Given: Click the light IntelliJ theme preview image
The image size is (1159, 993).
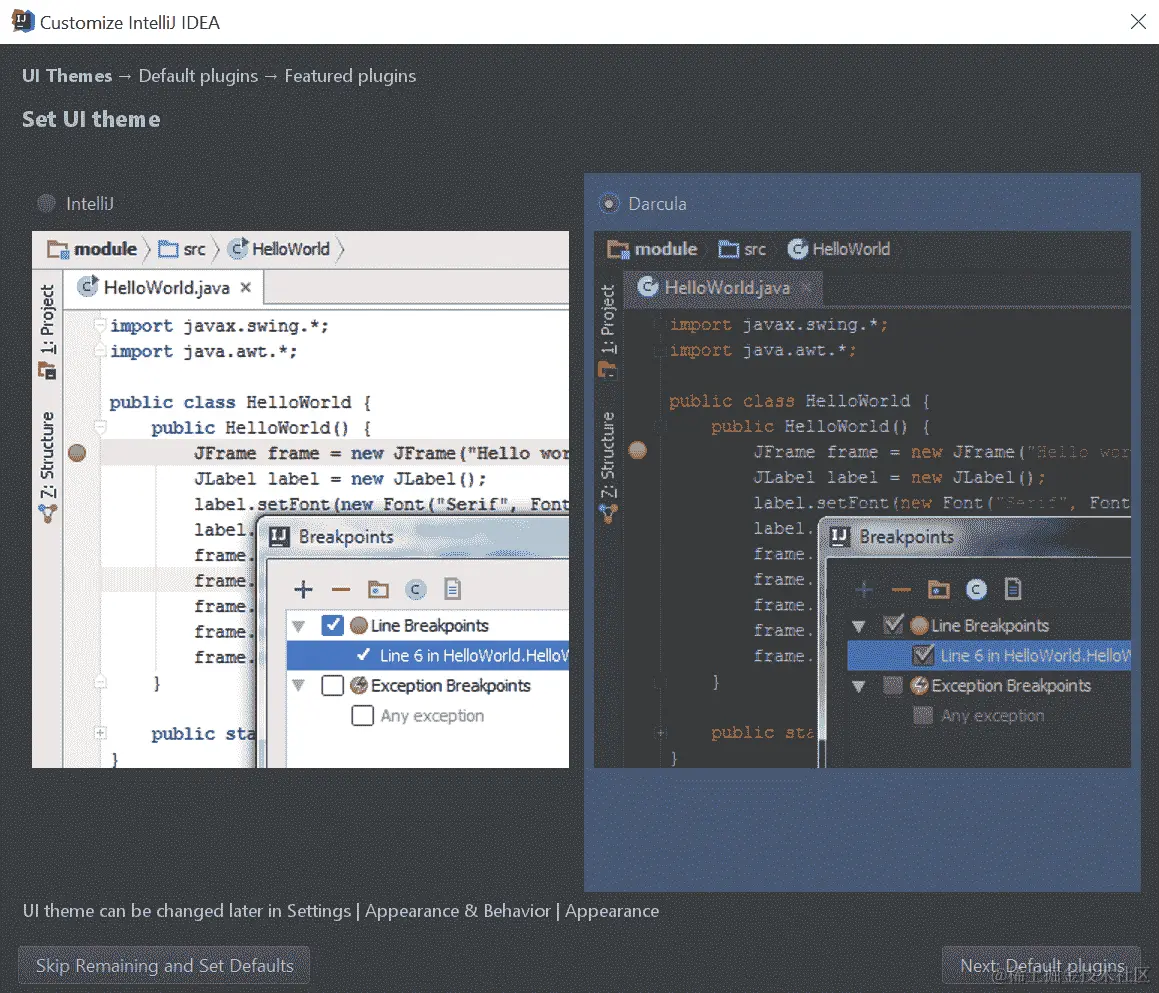Looking at the screenshot, I should tap(300, 499).
